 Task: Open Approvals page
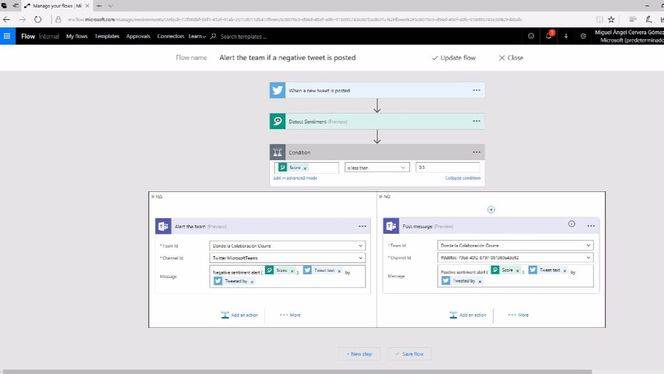click(138, 36)
